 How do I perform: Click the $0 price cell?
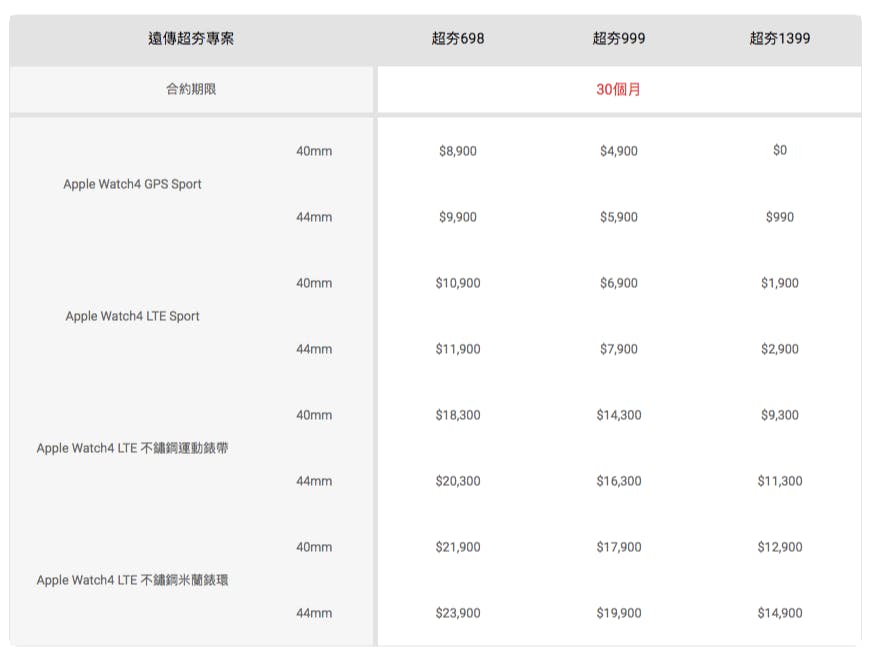tap(780, 150)
